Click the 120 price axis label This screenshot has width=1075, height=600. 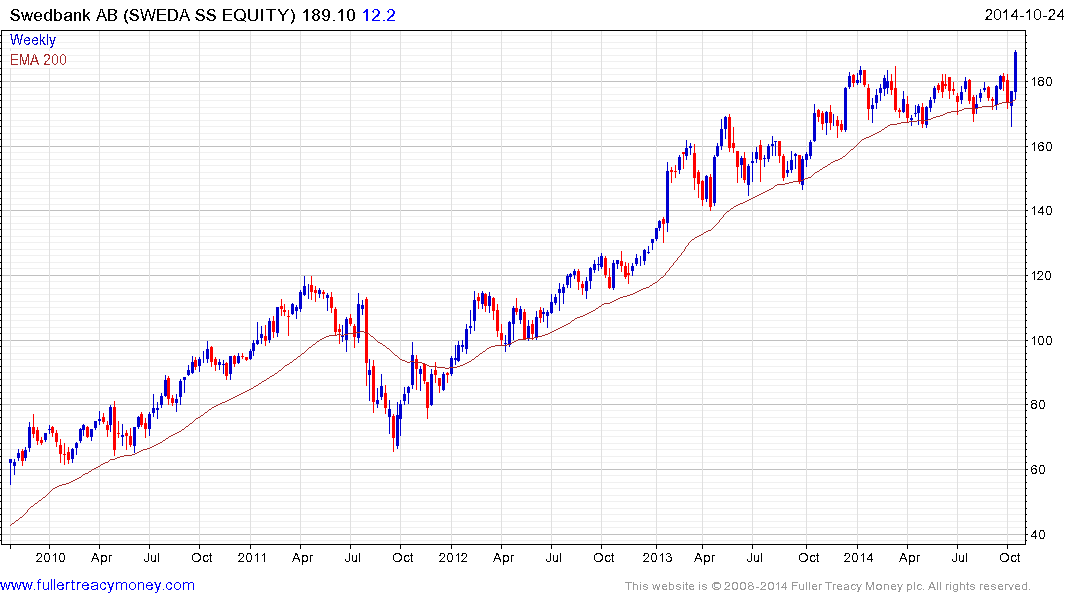coord(1041,276)
